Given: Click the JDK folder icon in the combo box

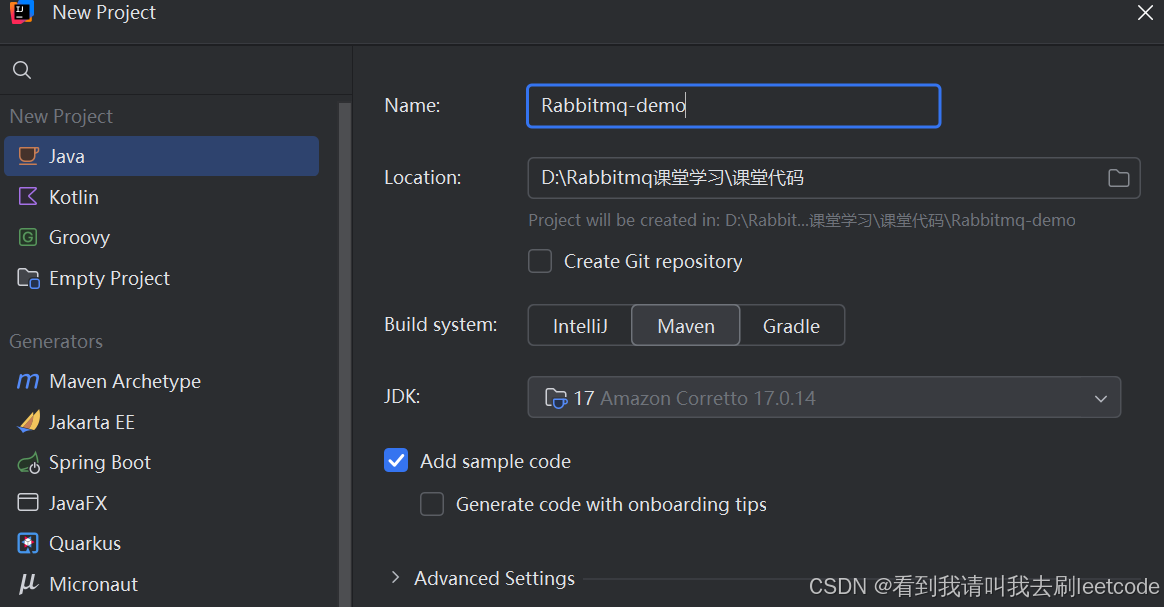Looking at the screenshot, I should [556, 398].
